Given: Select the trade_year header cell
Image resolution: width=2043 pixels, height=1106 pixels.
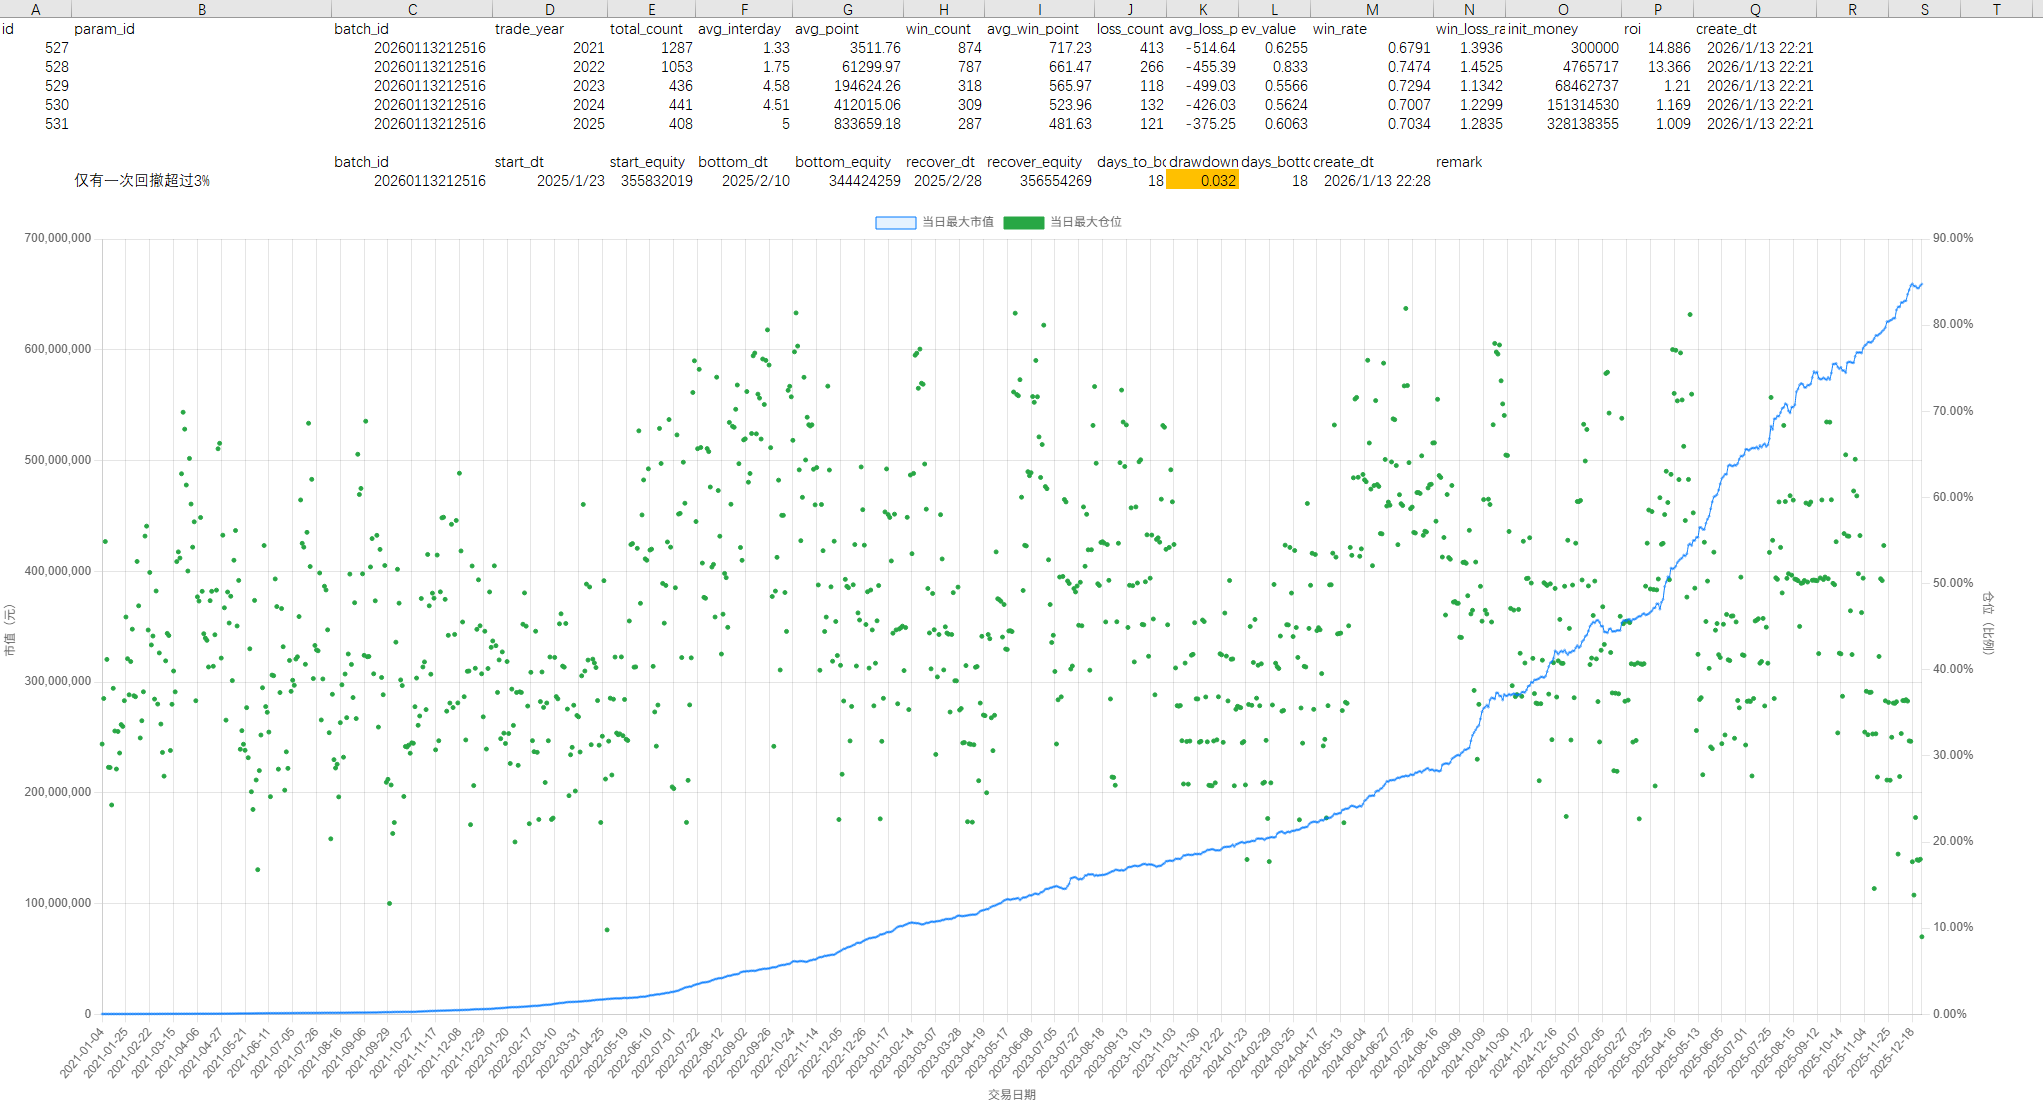Looking at the screenshot, I should tap(529, 29).
